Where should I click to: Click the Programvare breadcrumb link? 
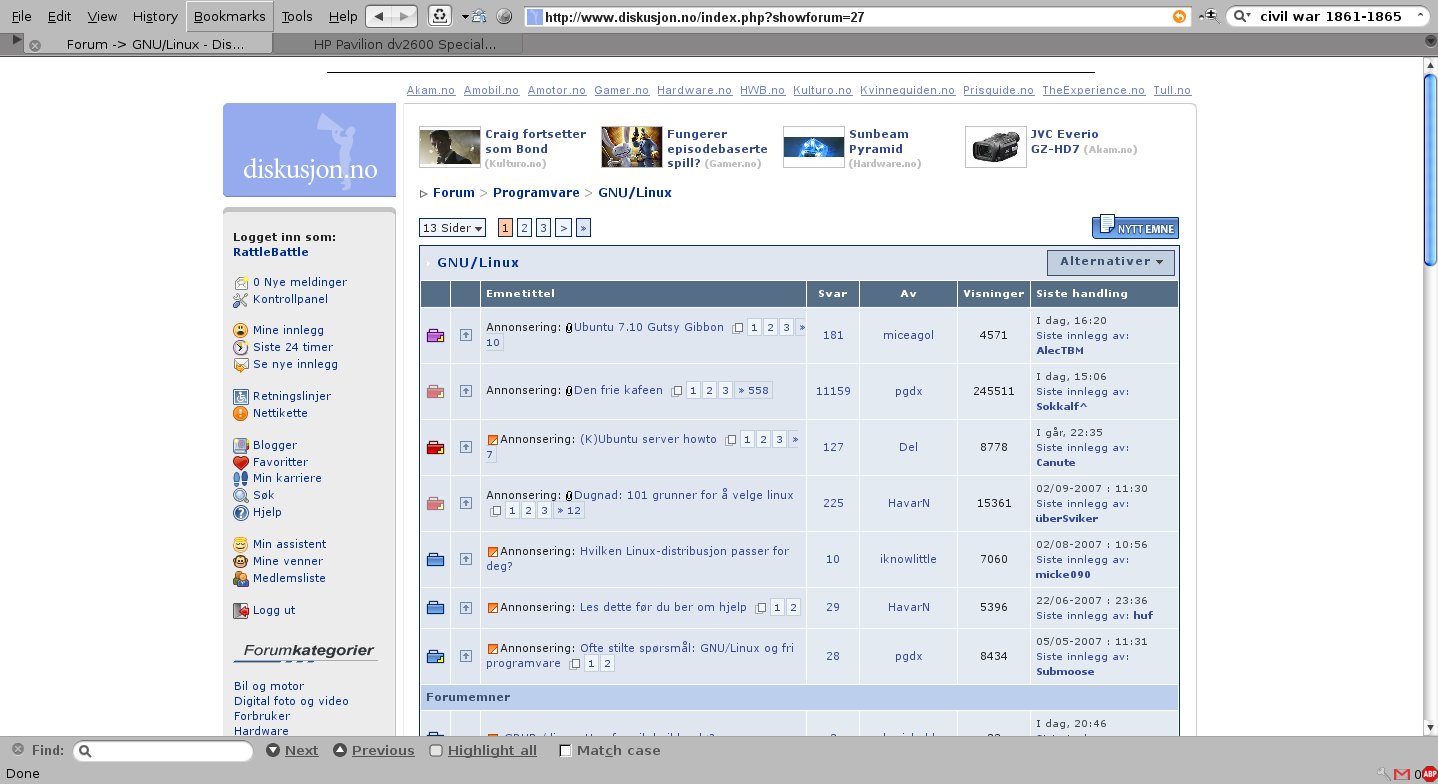click(x=535, y=192)
